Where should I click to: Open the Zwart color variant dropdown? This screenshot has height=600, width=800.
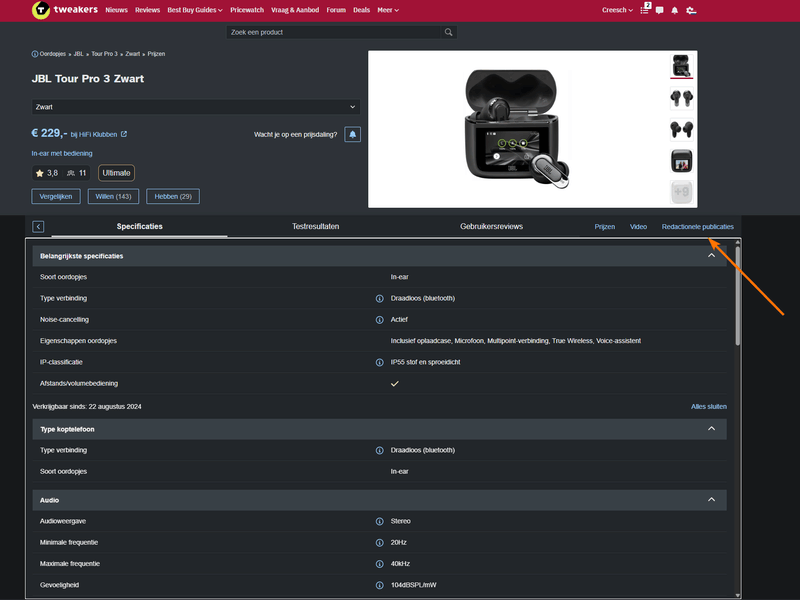click(196, 107)
